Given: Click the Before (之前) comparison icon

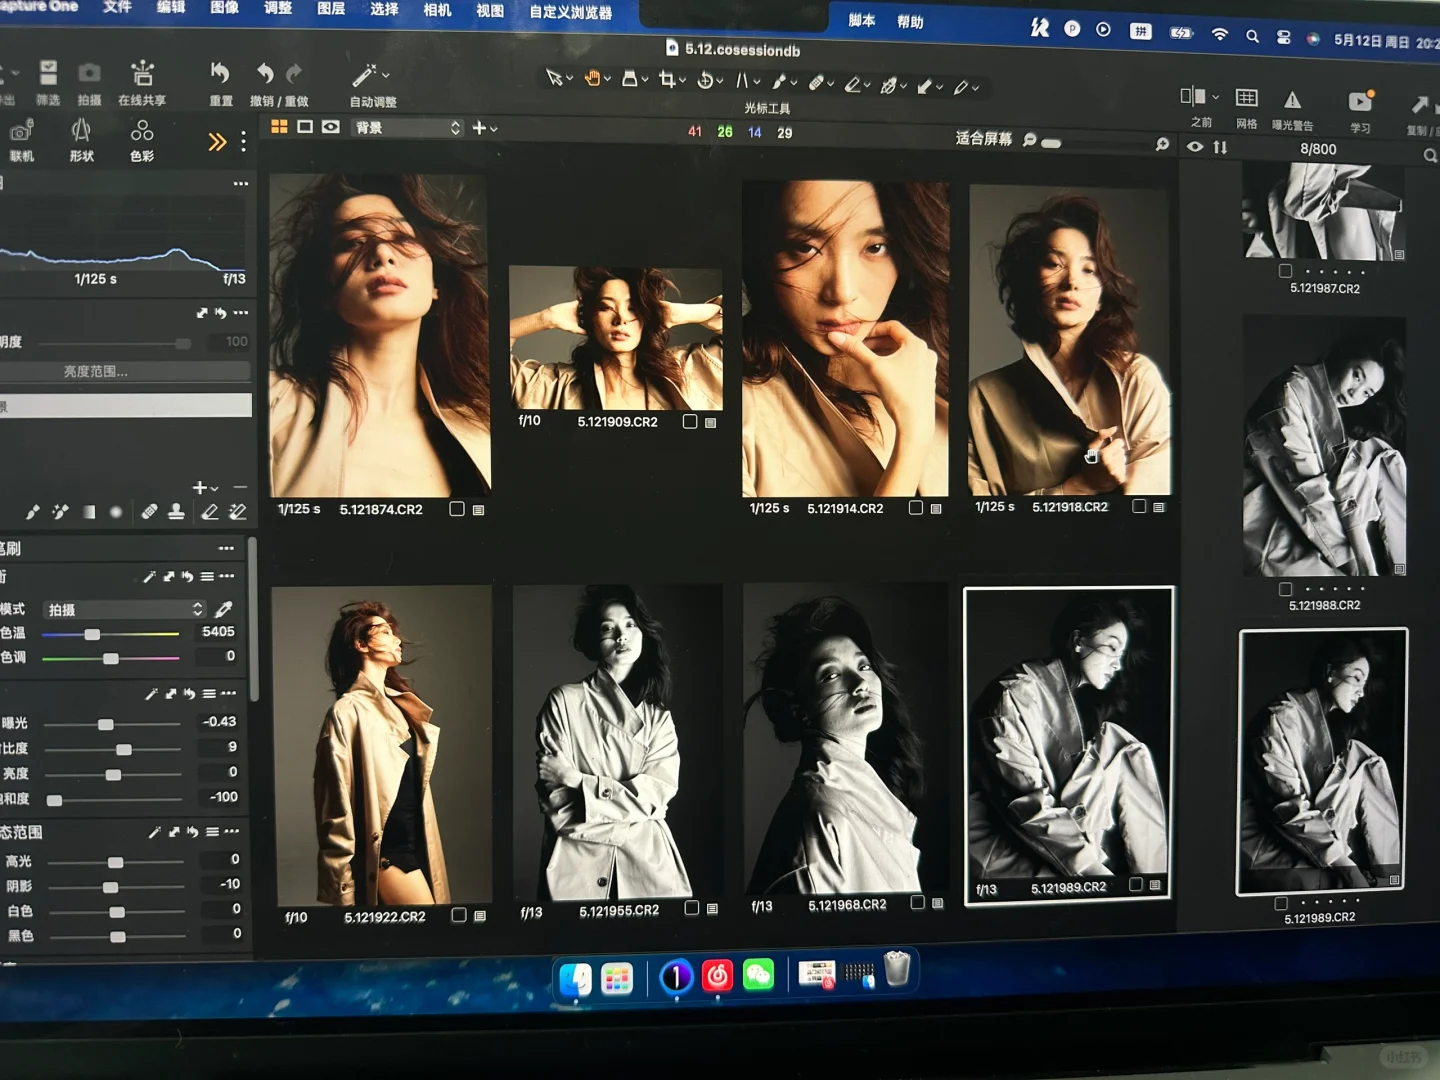Looking at the screenshot, I should click(1192, 96).
